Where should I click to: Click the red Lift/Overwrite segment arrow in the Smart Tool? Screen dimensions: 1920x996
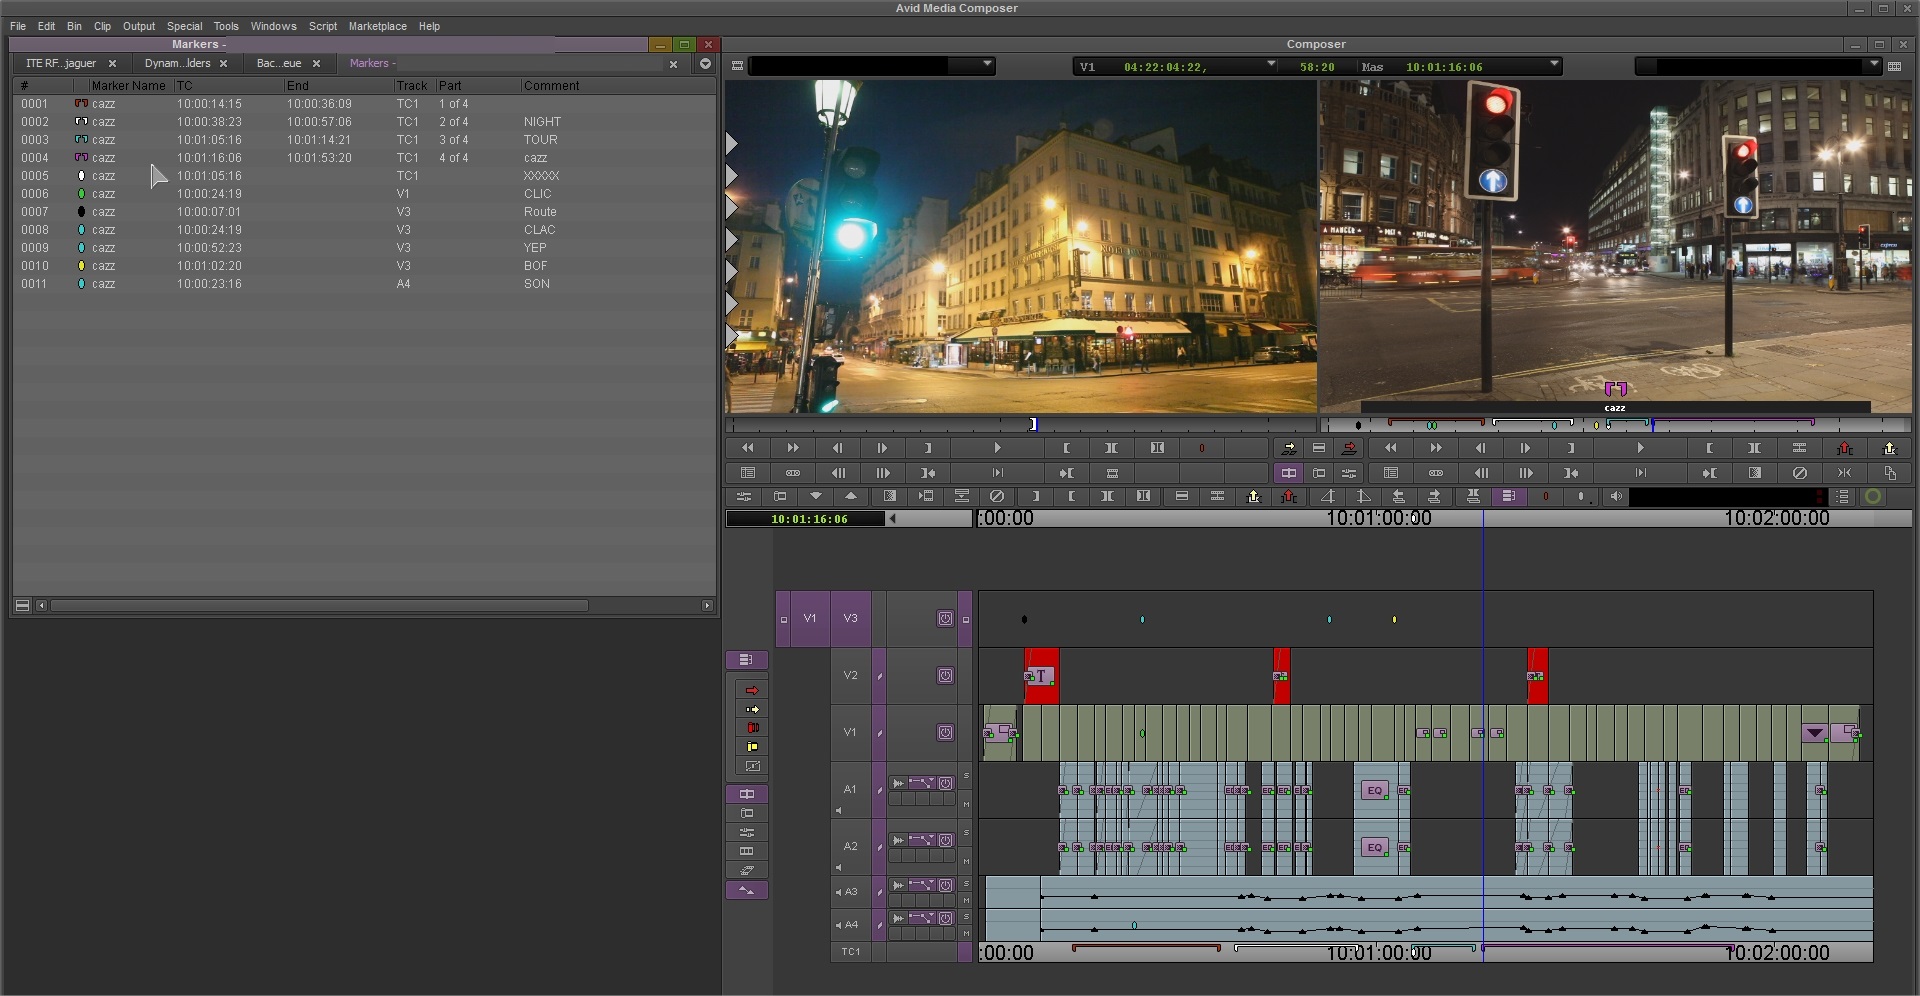(x=752, y=691)
